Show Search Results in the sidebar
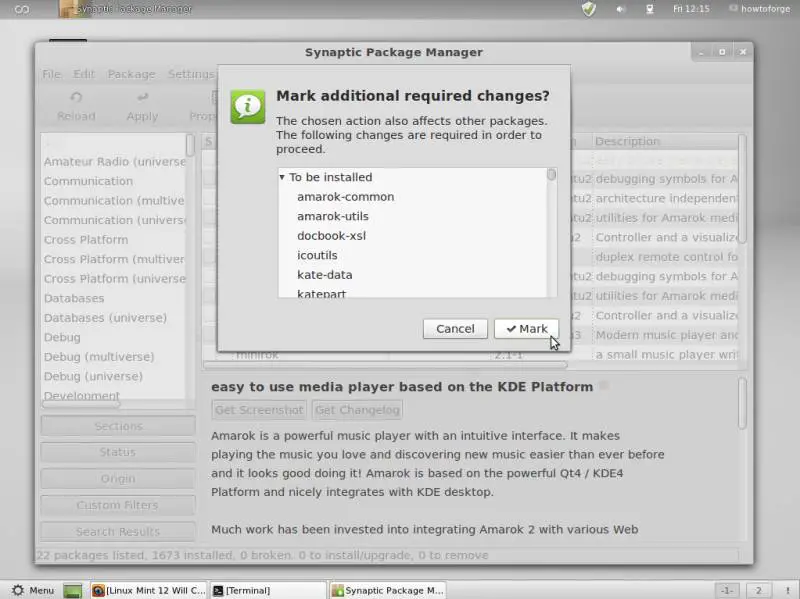 point(118,532)
